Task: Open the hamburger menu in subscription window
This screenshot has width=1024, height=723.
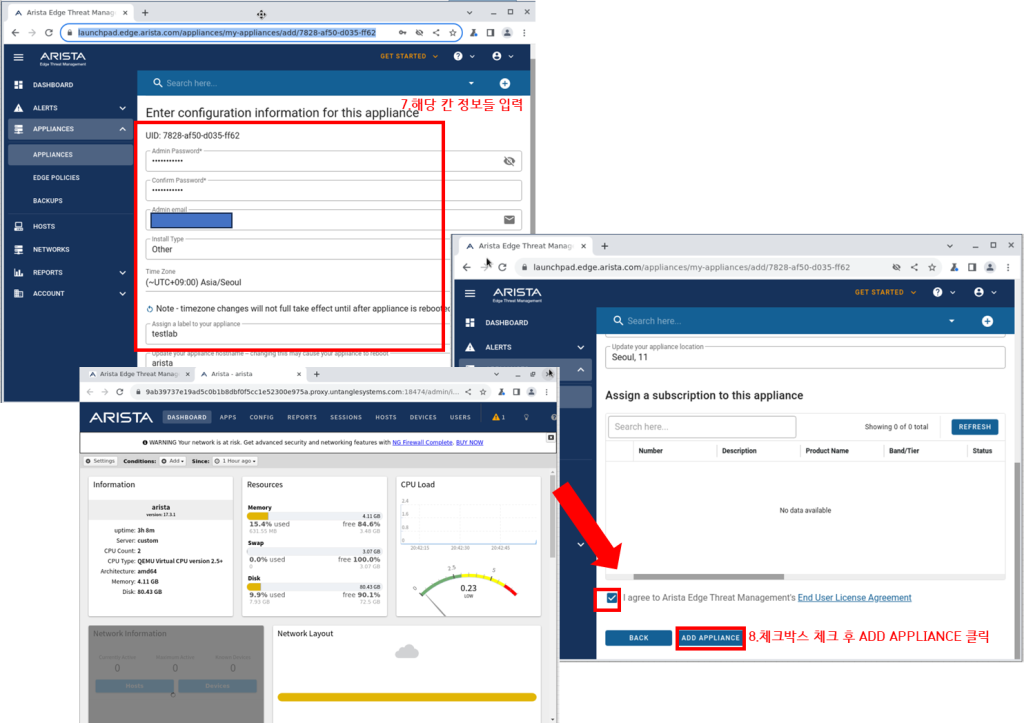Action: pos(470,293)
